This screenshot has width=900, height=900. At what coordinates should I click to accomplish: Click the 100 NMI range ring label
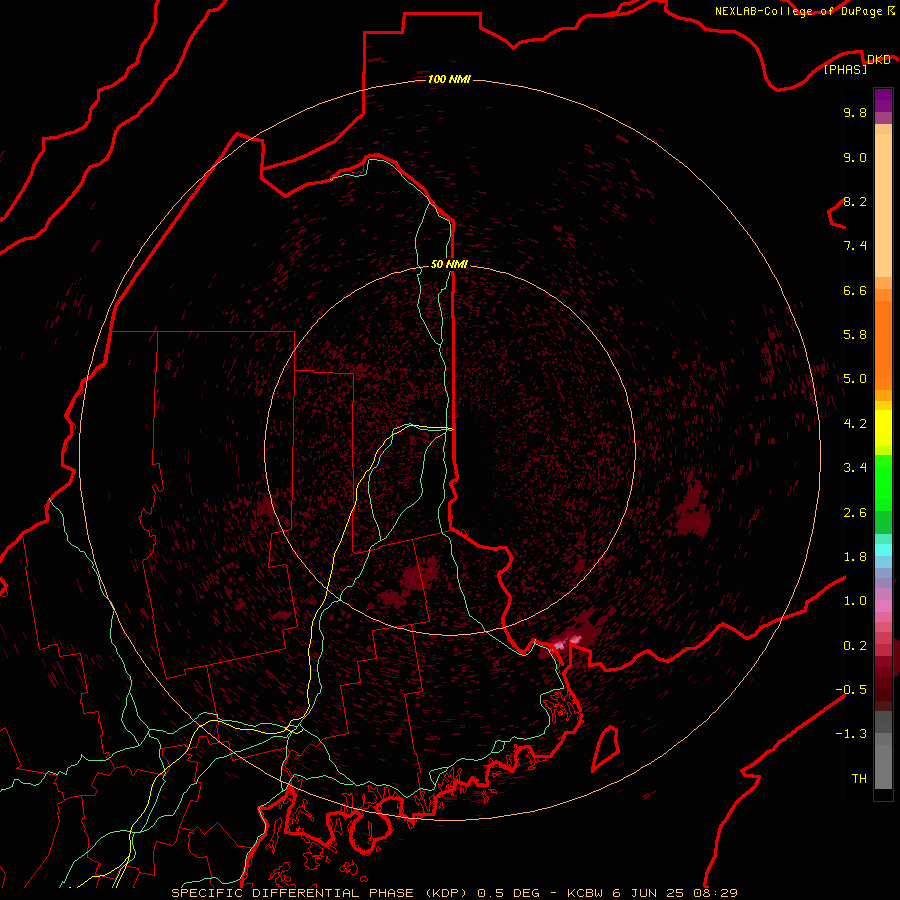point(449,79)
